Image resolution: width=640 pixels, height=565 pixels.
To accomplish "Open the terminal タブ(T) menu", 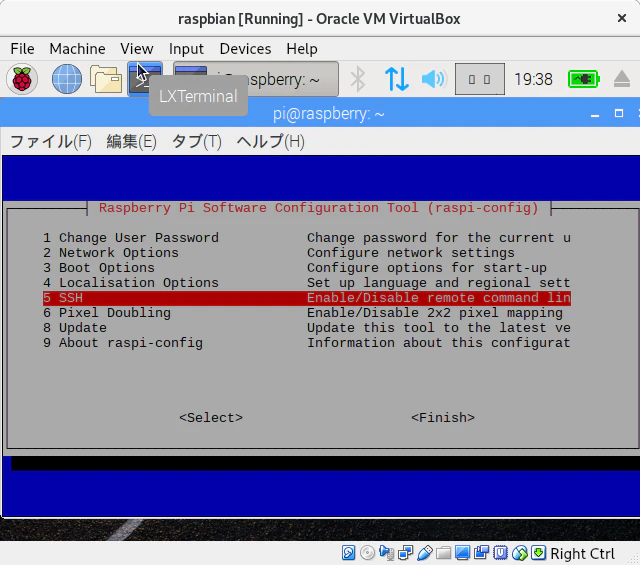I will (x=197, y=142).
